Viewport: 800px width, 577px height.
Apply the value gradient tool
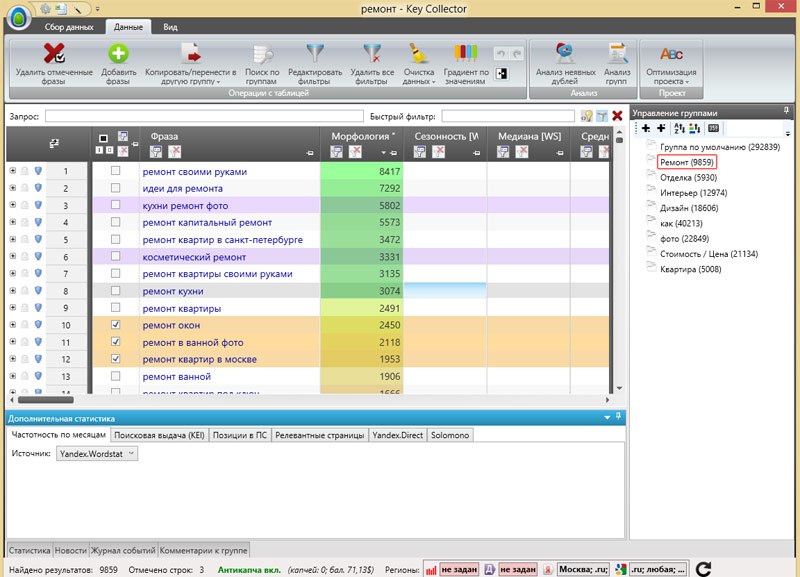466,53
